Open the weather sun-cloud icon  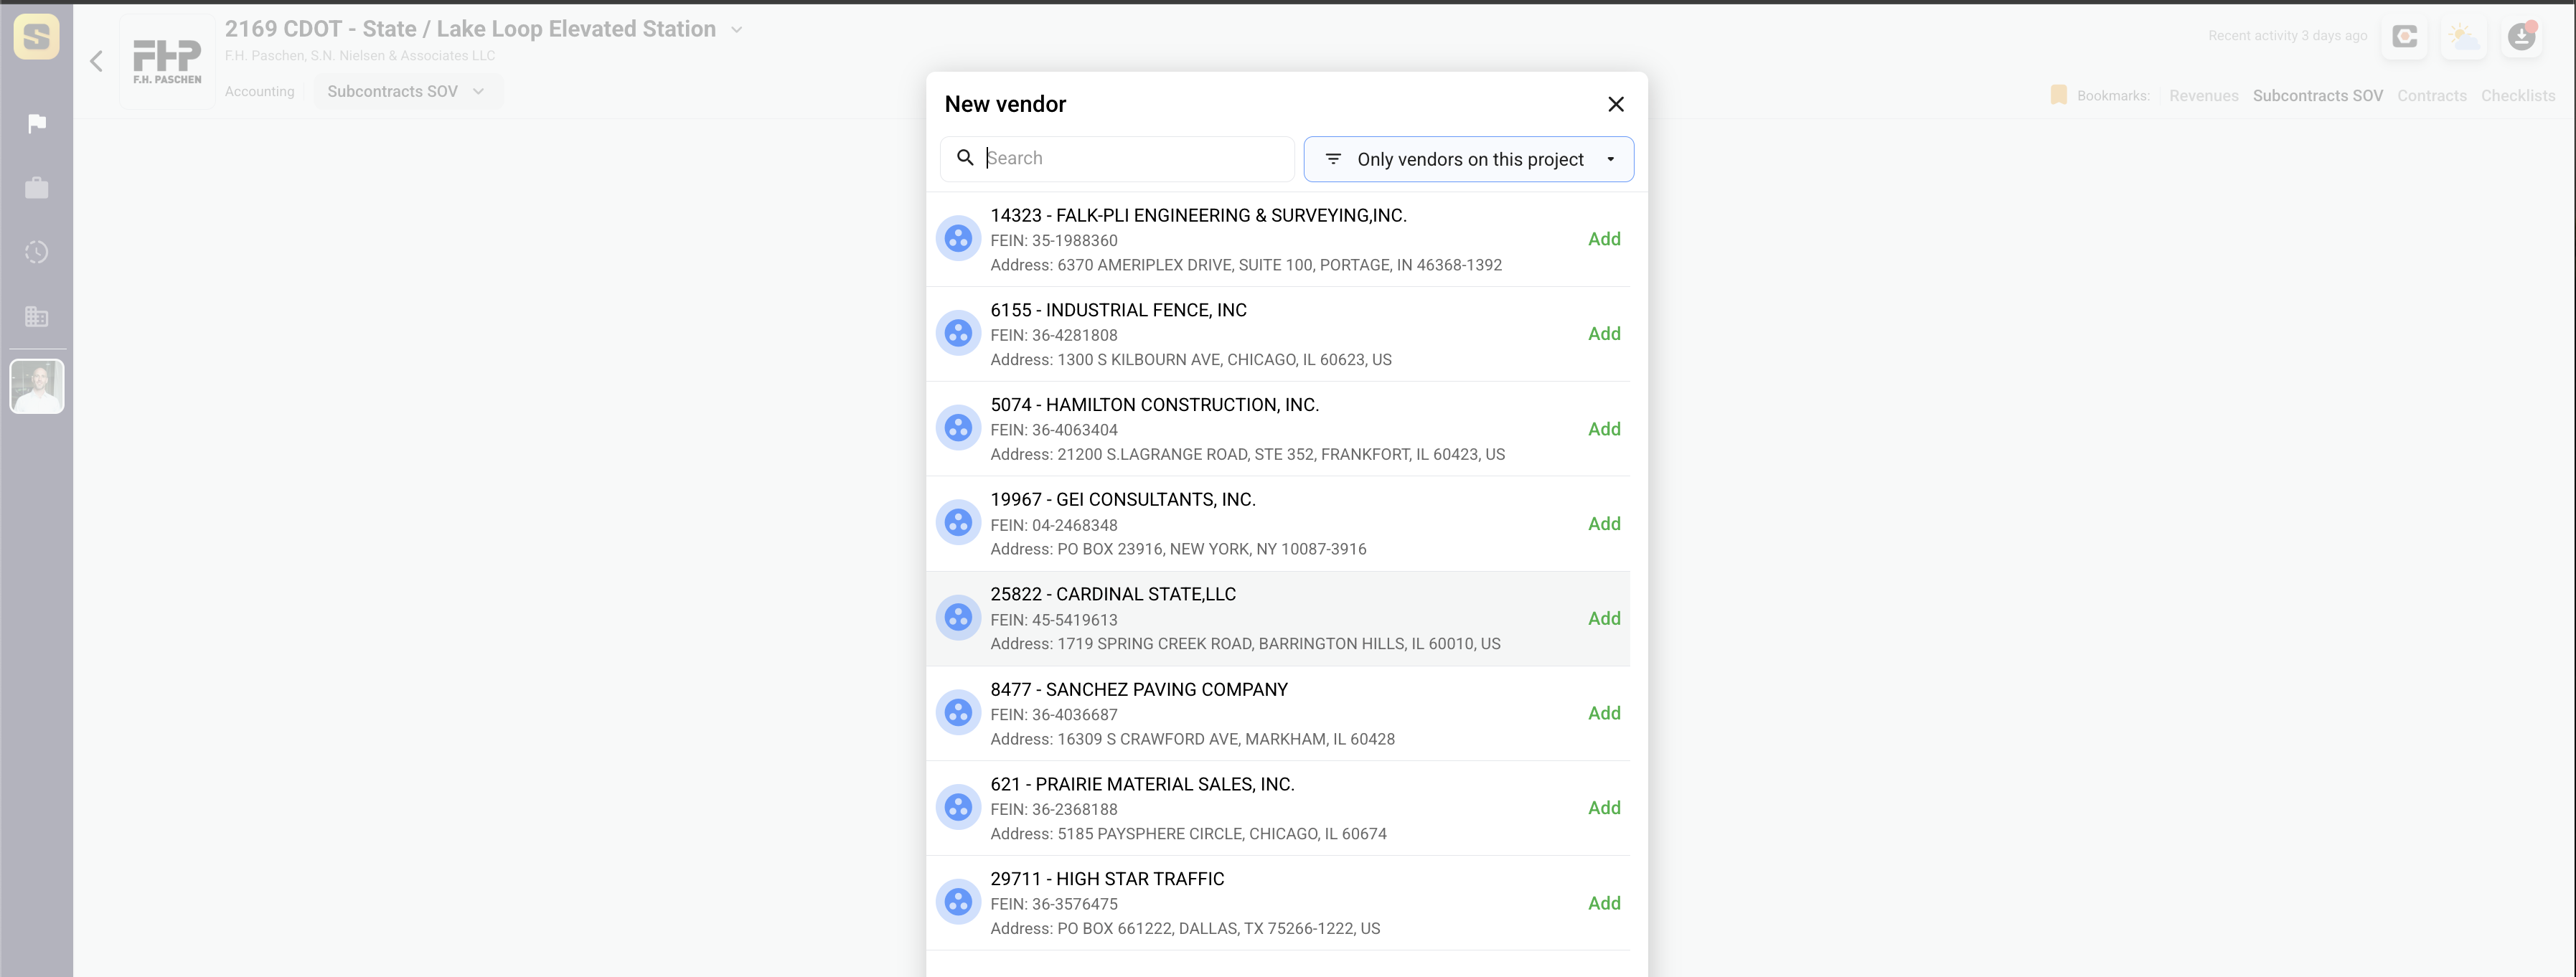coord(2463,37)
